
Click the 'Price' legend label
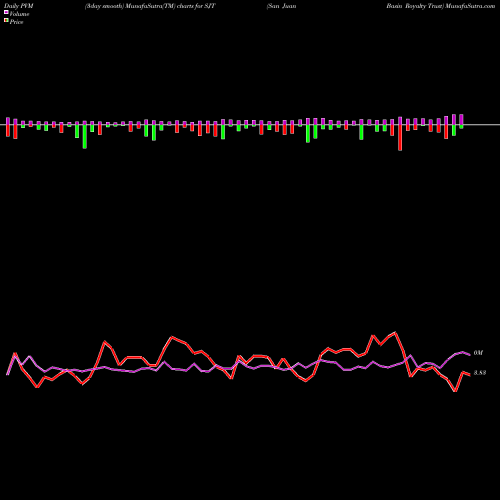click(x=16, y=22)
